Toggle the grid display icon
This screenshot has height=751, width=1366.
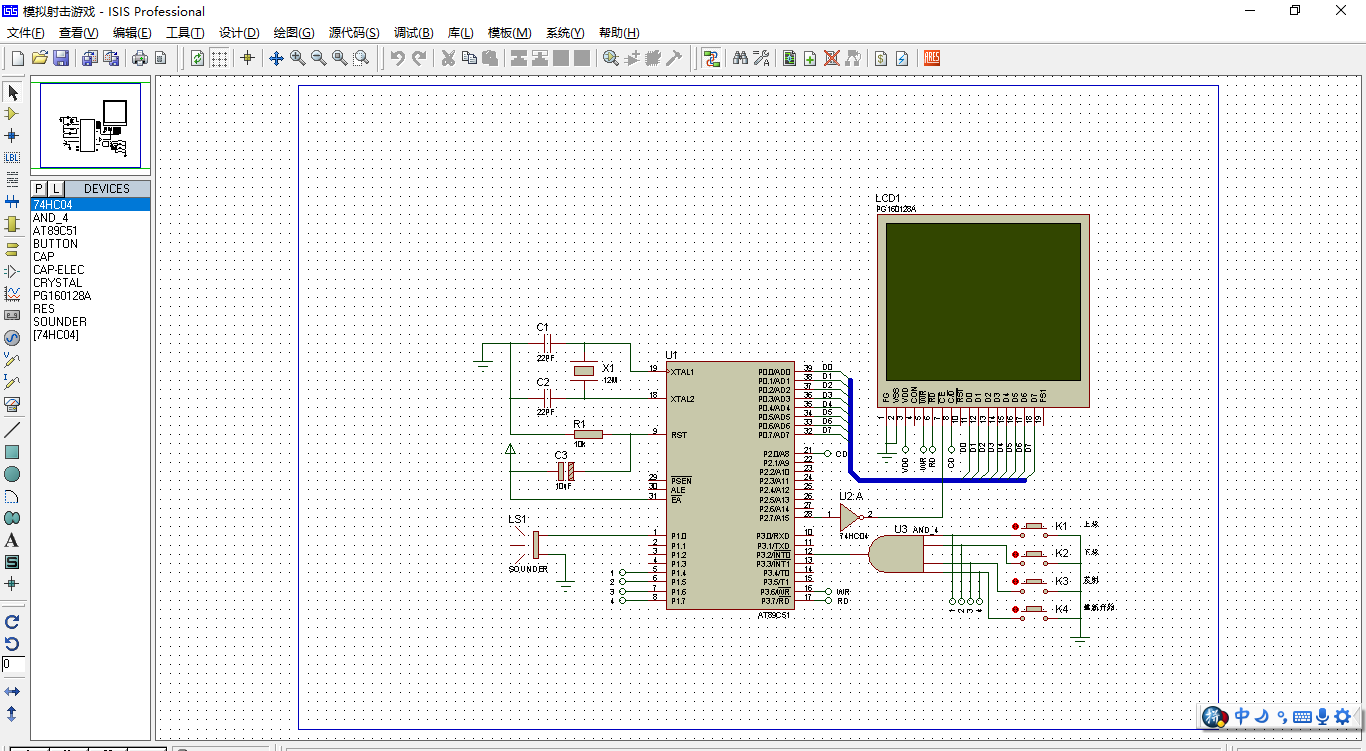coord(219,59)
